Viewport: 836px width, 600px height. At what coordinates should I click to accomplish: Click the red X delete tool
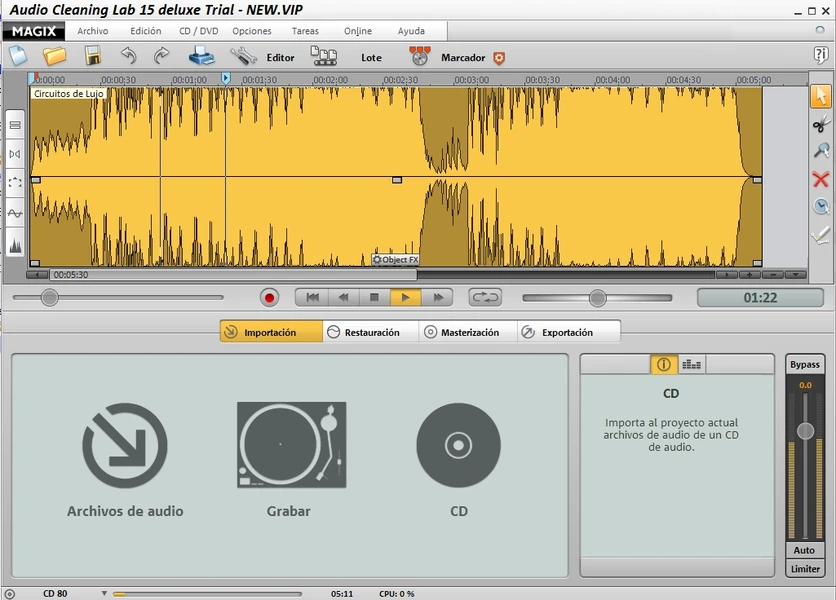click(821, 179)
